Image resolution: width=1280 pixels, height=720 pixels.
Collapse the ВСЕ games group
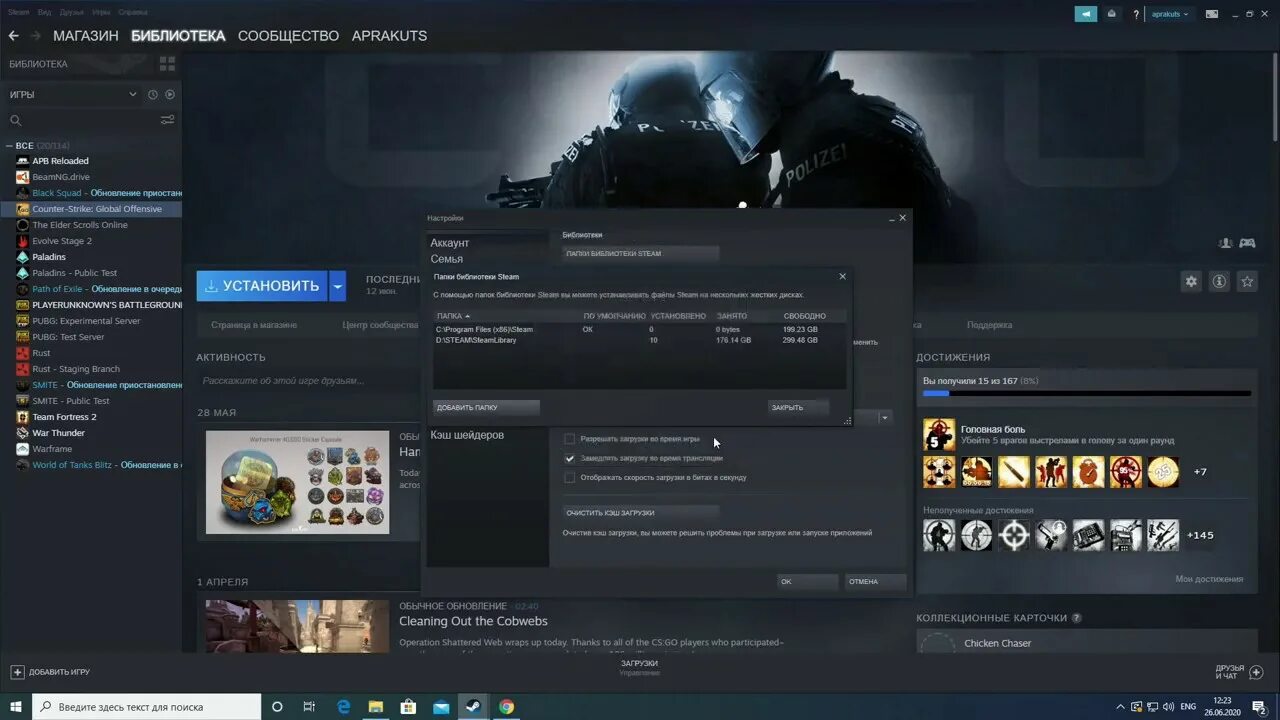pyautogui.click(x=10, y=146)
